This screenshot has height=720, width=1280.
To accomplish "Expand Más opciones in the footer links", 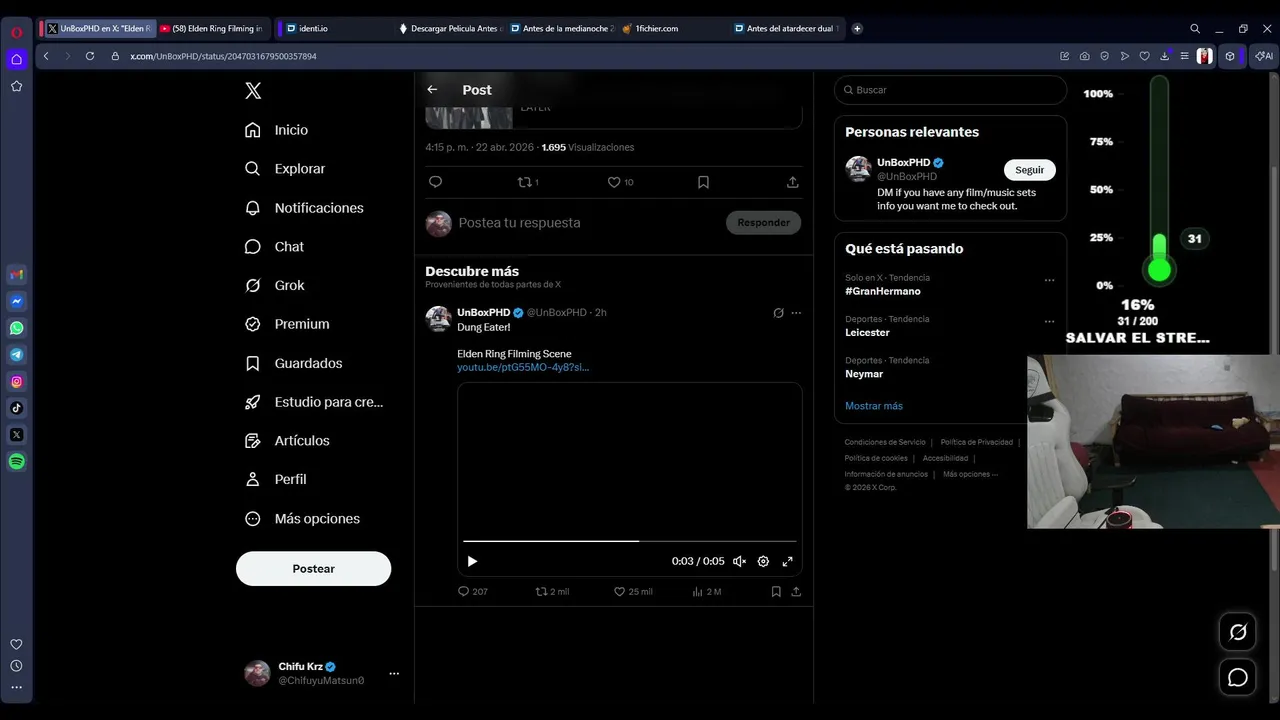I will (971, 474).
